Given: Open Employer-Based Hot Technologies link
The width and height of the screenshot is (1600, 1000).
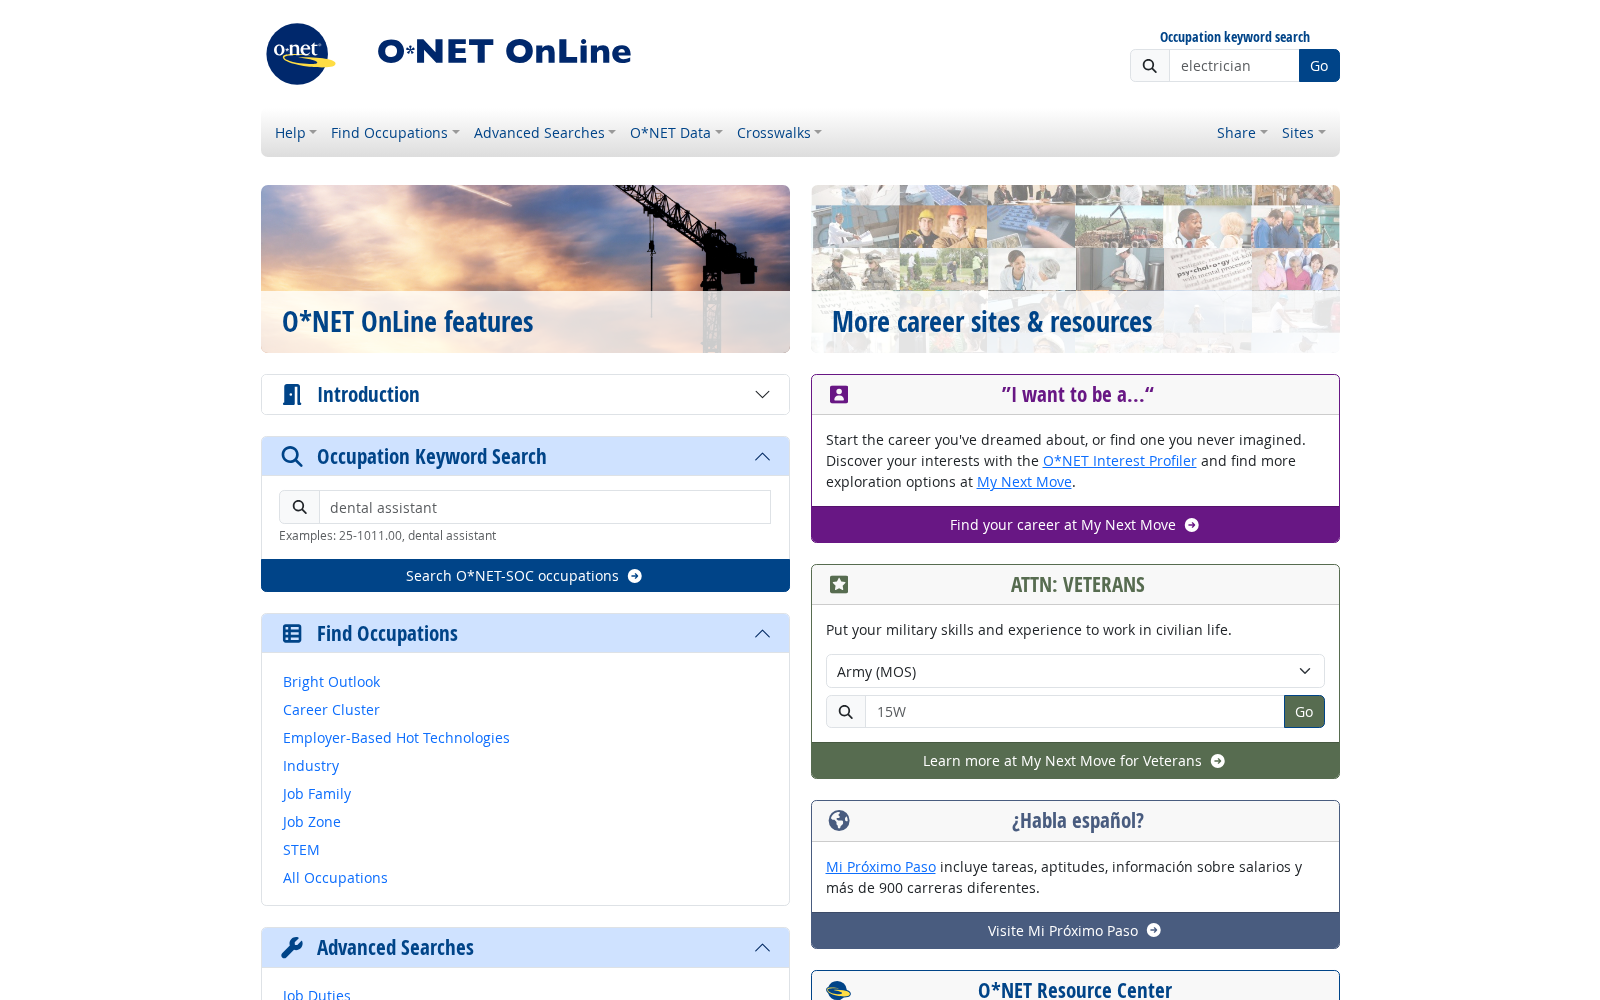Looking at the screenshot, I should [396, 738].
